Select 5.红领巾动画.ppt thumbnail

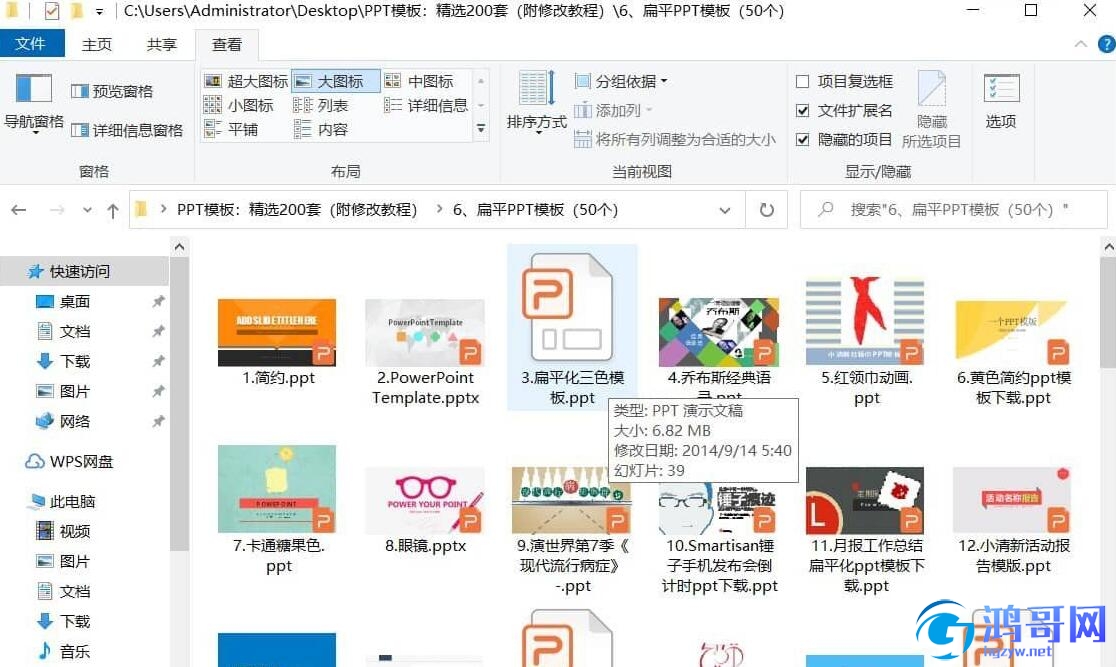[865, 321]
